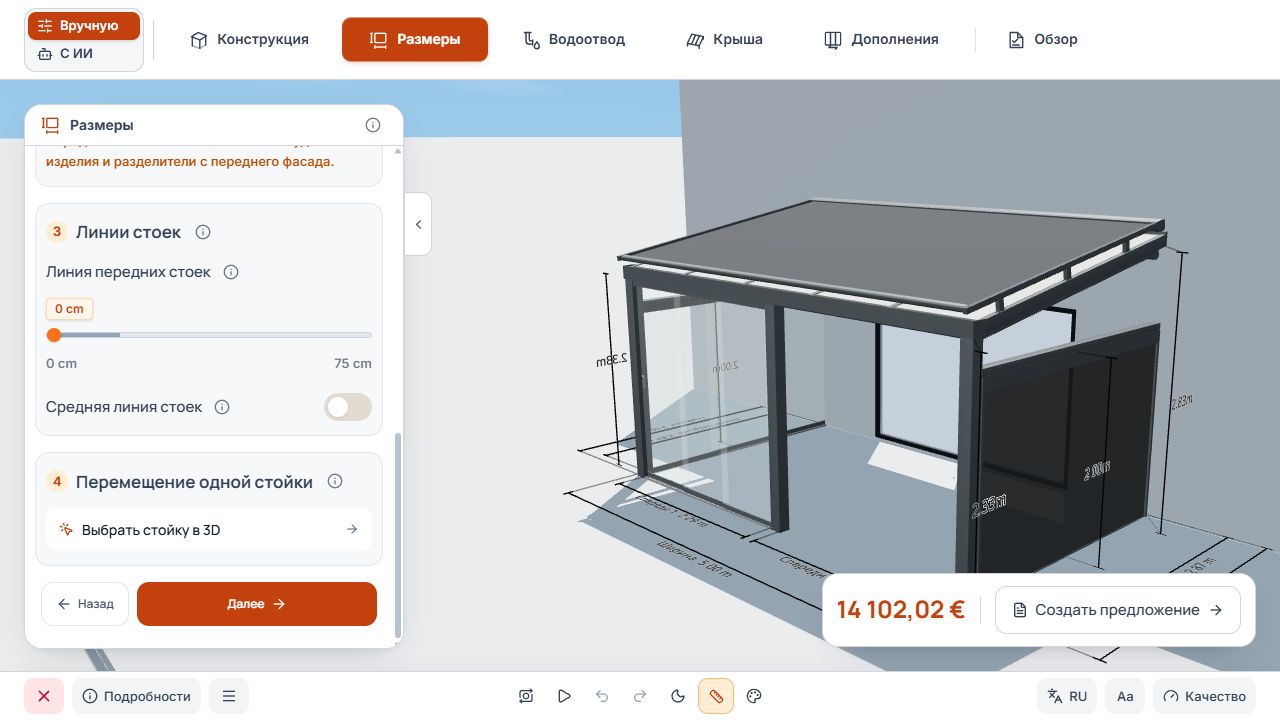The width and height of the screenshot is (1280, 720).
Task: Collapse the side panel with chevron
Action: point(418,224)
